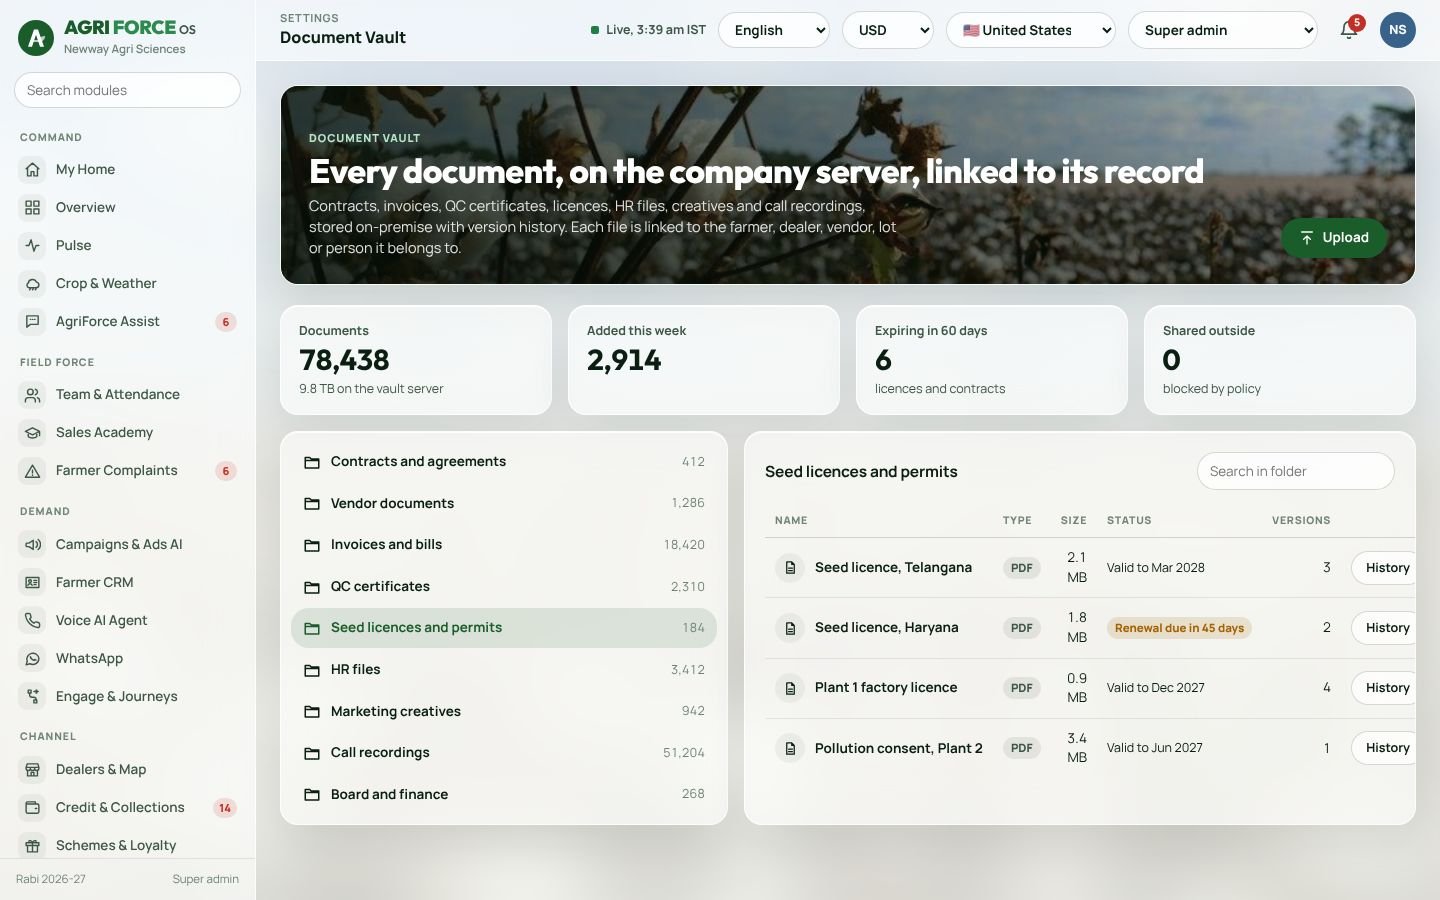The height and width of the screenshot is (900, 1440).
Task: Click the Team & Attendance people icon
Action: coord(33,394)
